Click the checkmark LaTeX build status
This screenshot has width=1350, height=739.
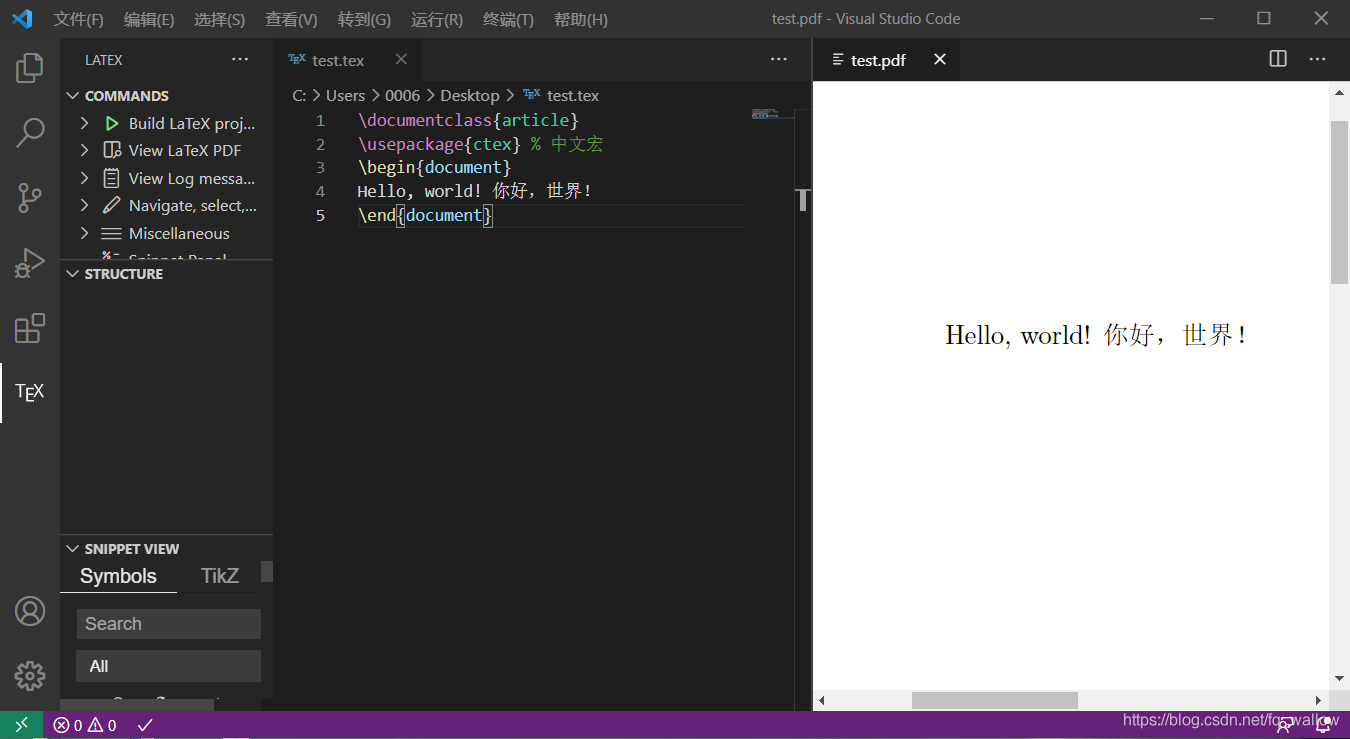click(x=145, y=725)
